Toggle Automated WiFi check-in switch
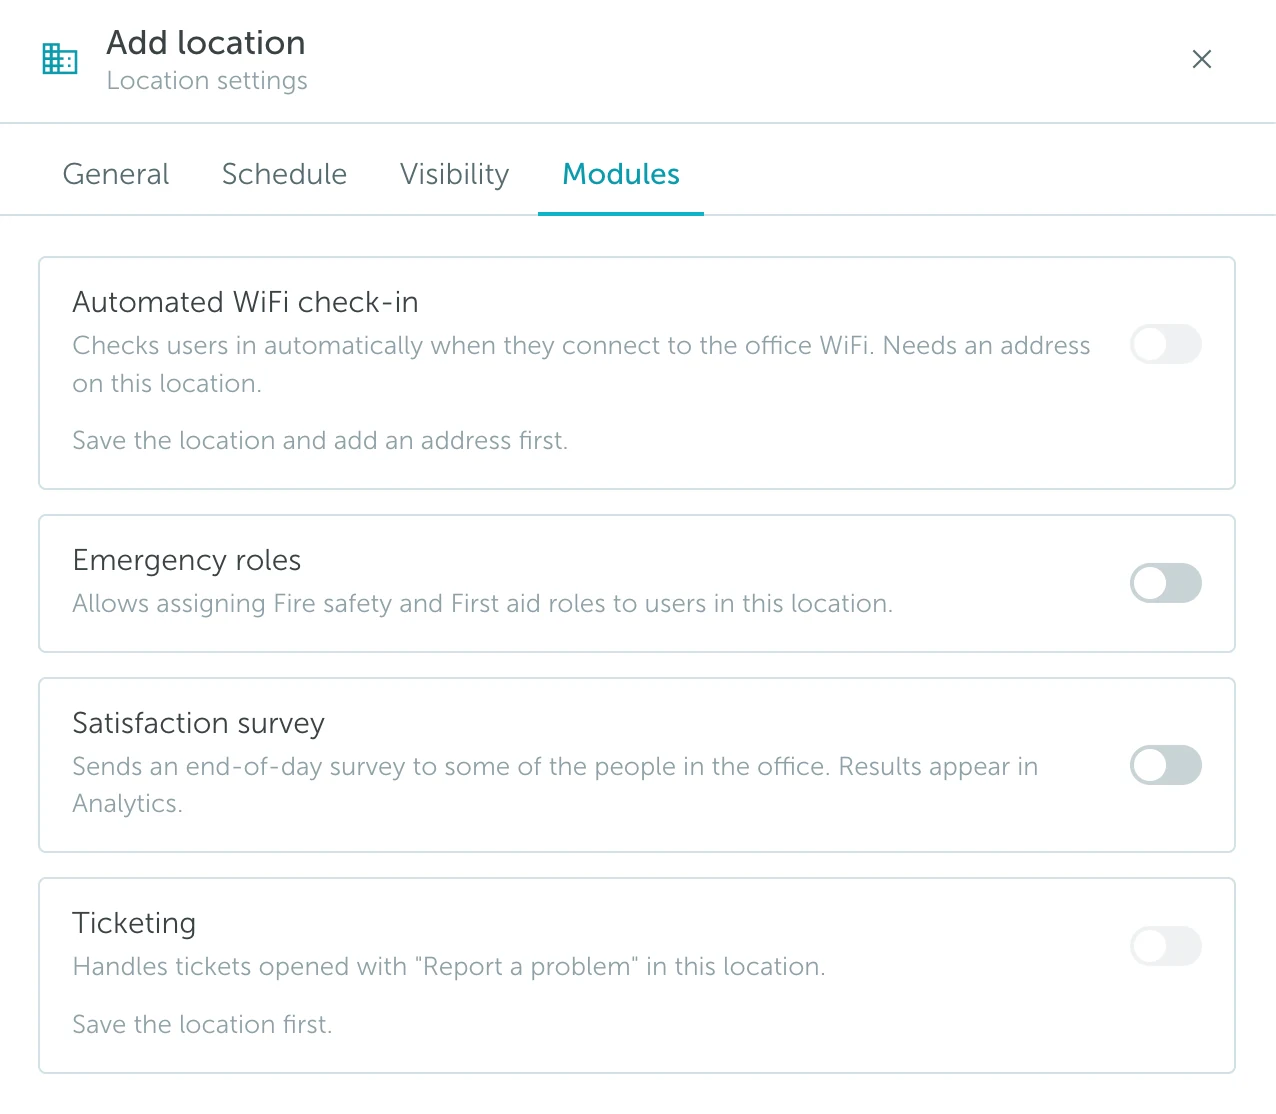 click(1166, 344)
